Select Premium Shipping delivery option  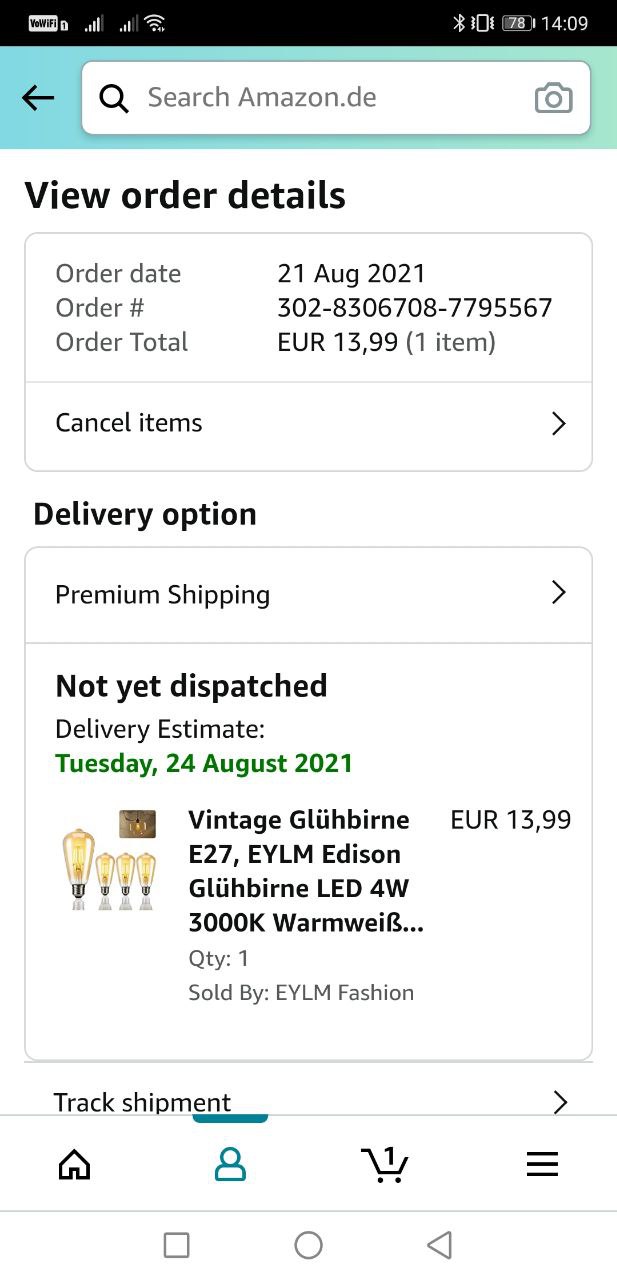(x=163, y=595)
